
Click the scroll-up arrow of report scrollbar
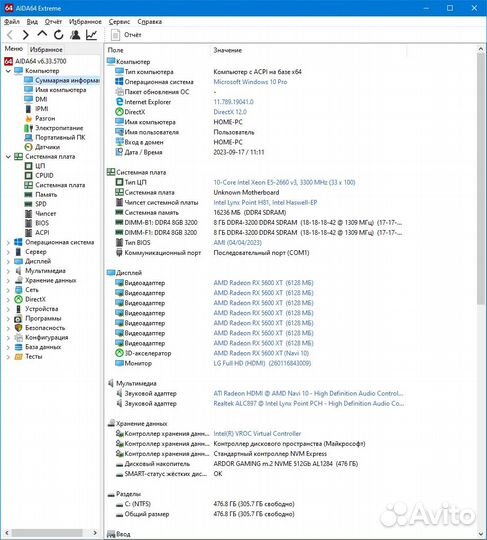pyautogui.click(x=481, y=49)
